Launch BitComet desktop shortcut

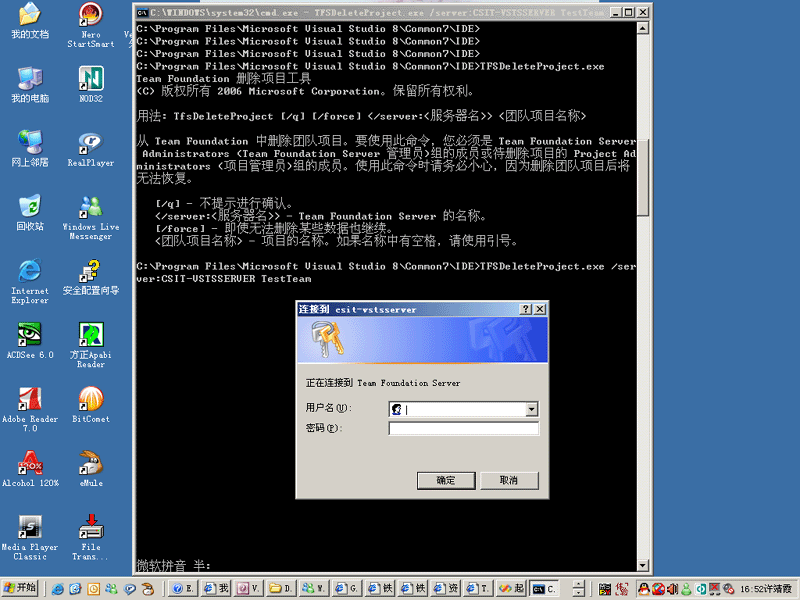(91, 405)
